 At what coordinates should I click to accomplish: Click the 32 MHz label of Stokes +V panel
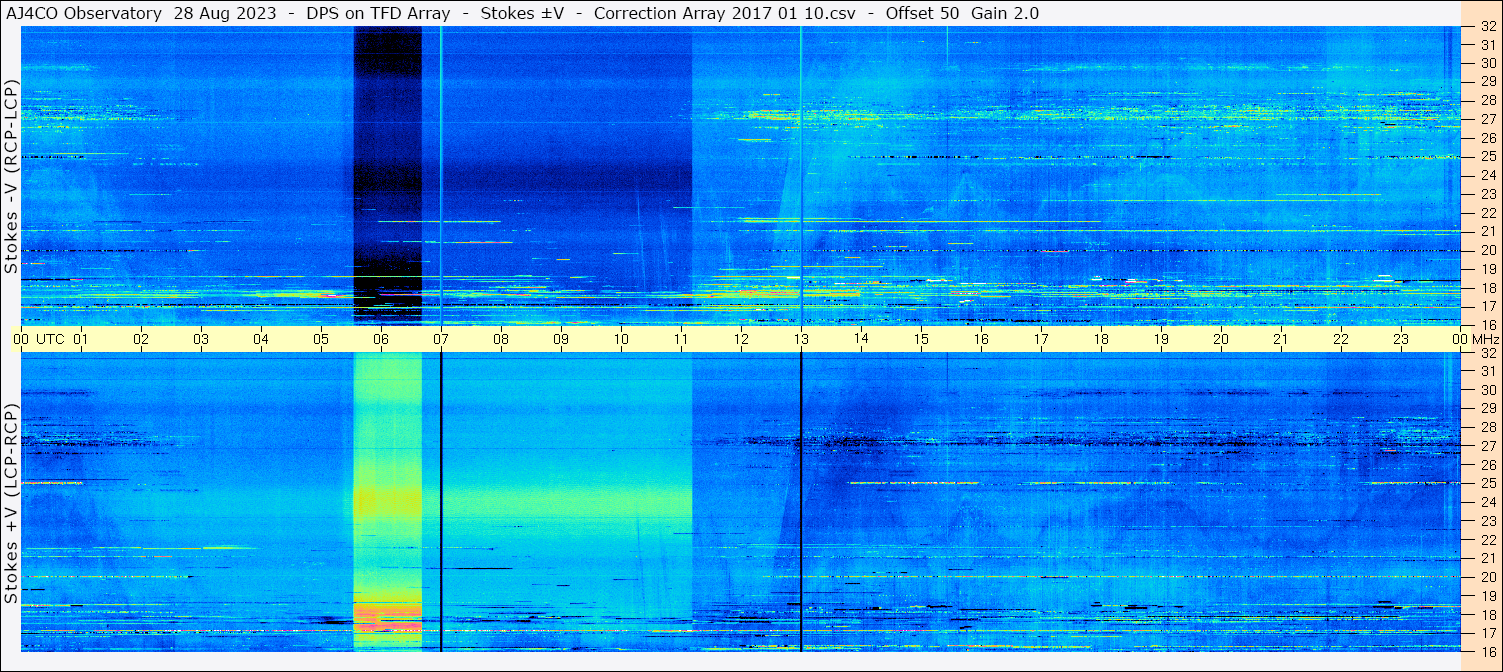[x=1487, y=353]
